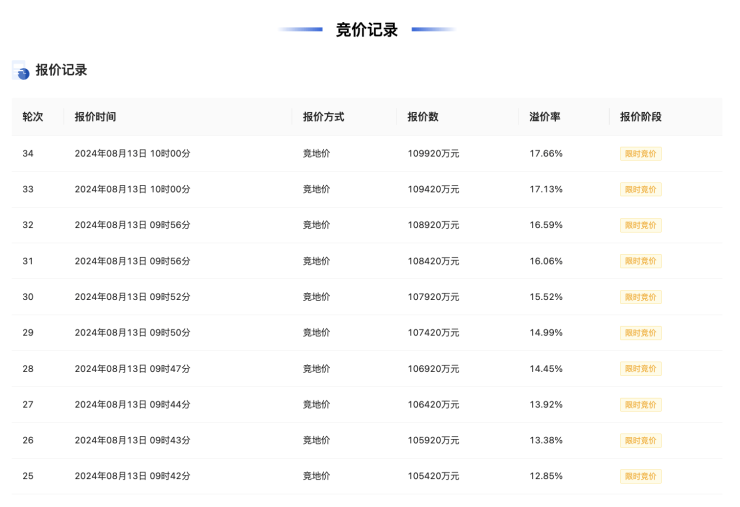This screenshot has width=740, height=507.
Task: Select the 限时竞价 badge in round 25 row
Action: click(x=640, y=477)
